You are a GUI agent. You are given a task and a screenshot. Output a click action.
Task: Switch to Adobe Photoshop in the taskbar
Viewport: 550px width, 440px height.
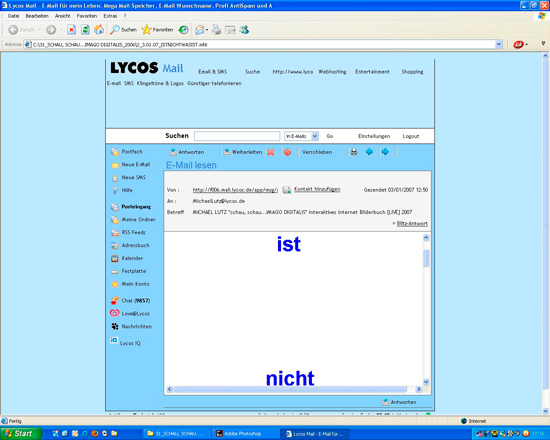click(243, 434)
